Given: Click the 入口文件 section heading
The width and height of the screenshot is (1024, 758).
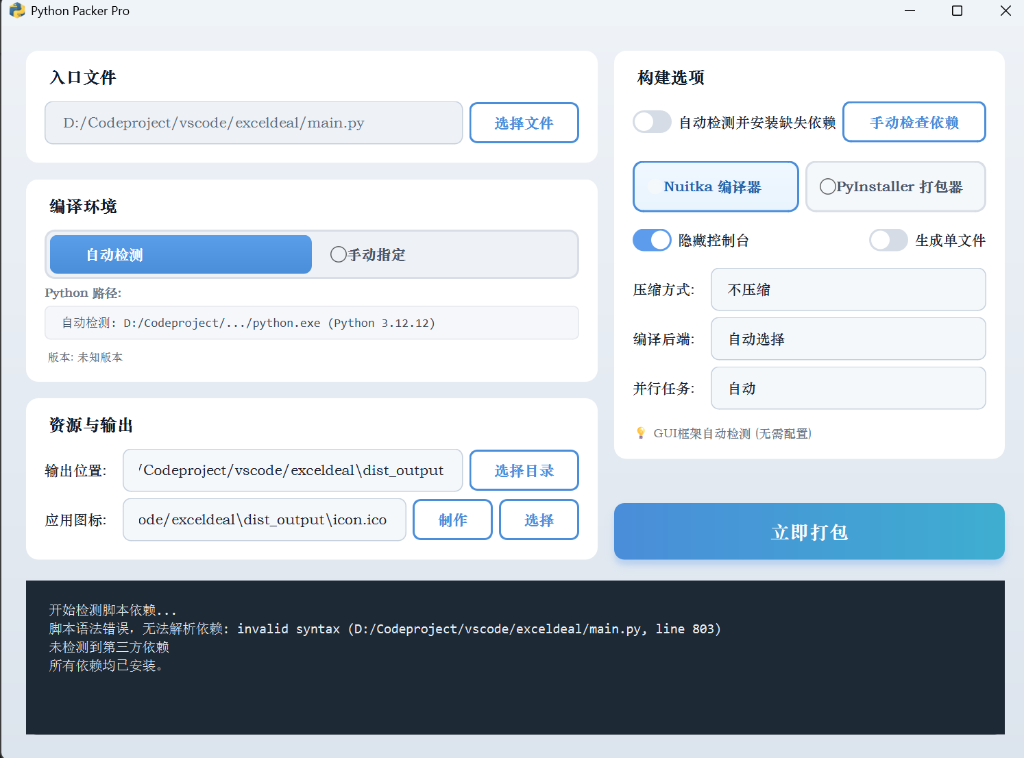Looking at the screenshot, I should click(x=83, y=78).
